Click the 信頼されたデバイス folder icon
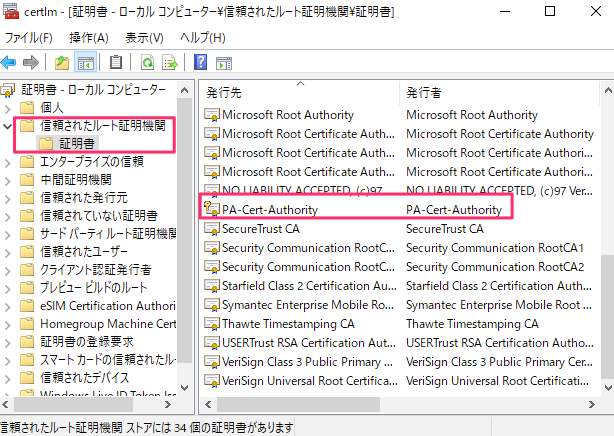The height and width of the screenshot is (436, 614). pyautogui.click(x=27, y=378)
